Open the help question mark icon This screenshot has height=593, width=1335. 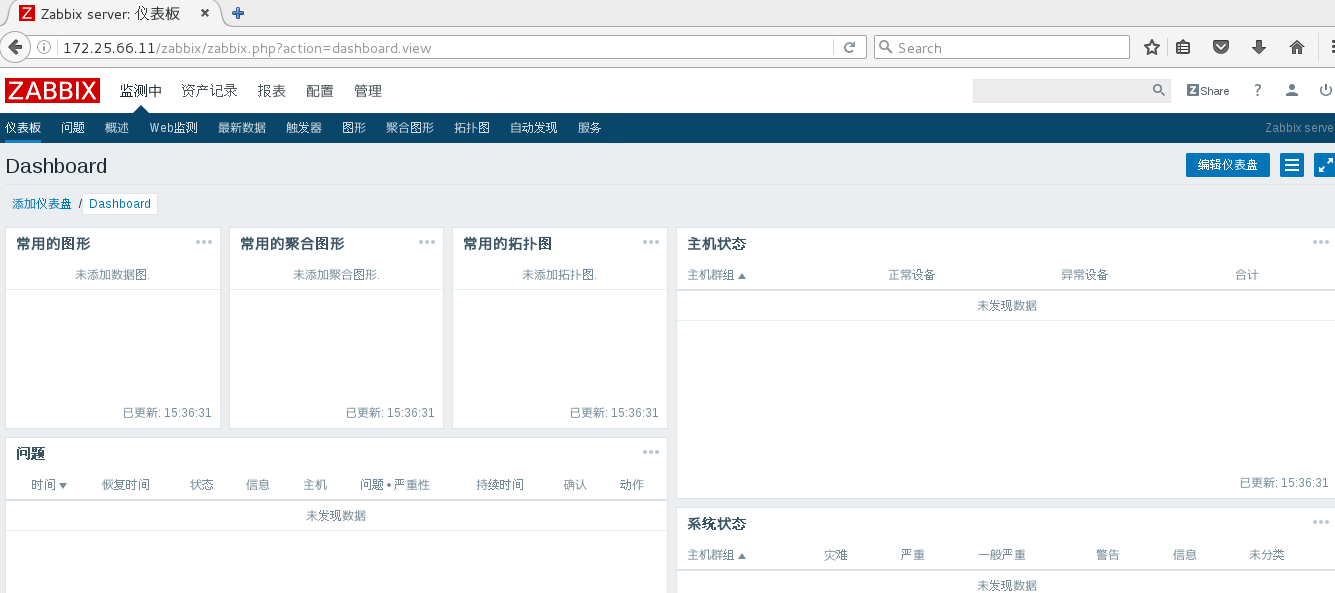[x=1258, y=91]
